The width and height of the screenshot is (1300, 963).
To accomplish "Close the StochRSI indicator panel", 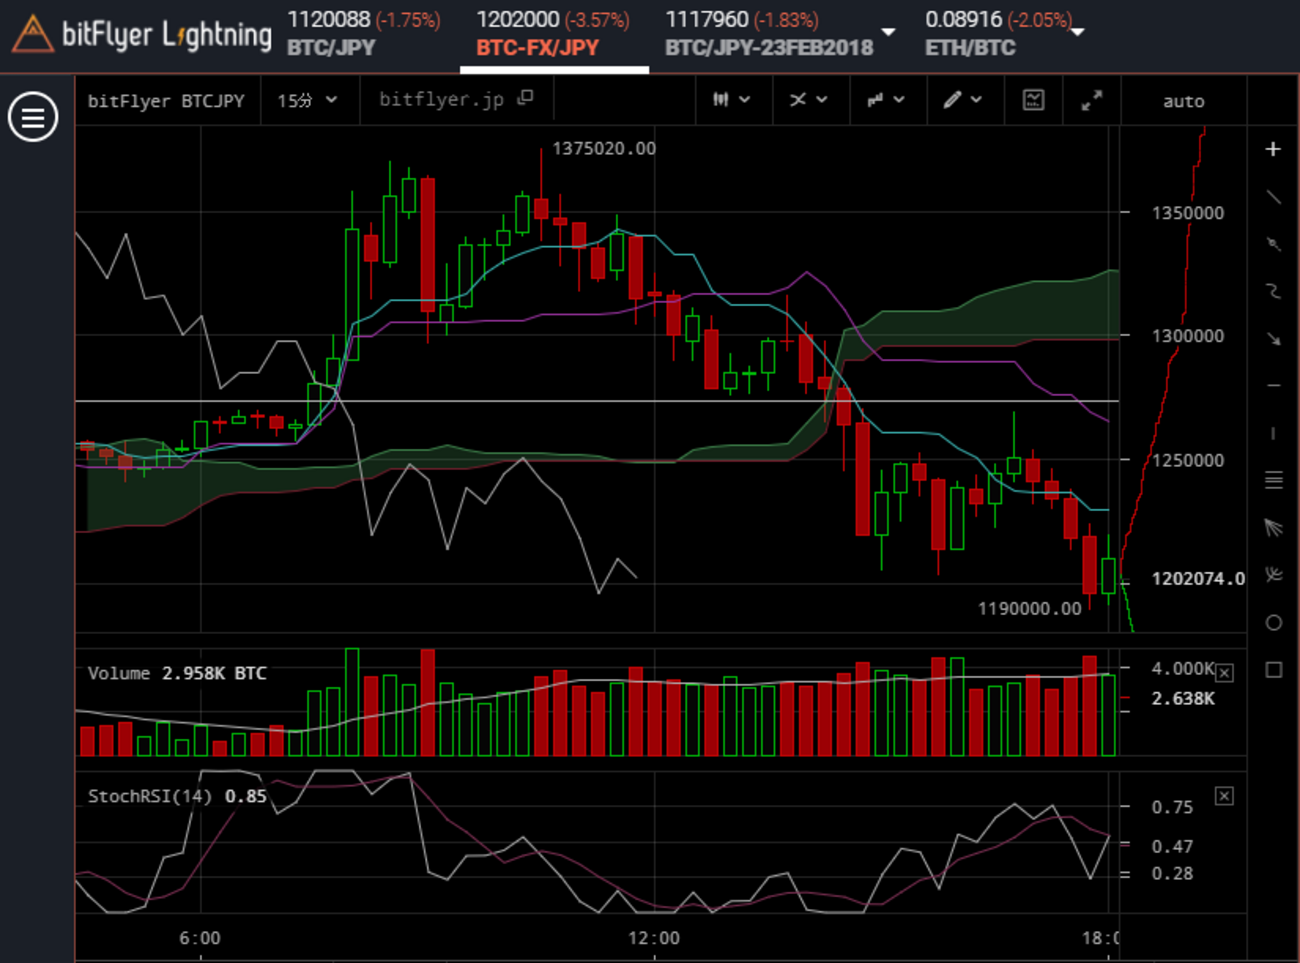I will 1224,796.
